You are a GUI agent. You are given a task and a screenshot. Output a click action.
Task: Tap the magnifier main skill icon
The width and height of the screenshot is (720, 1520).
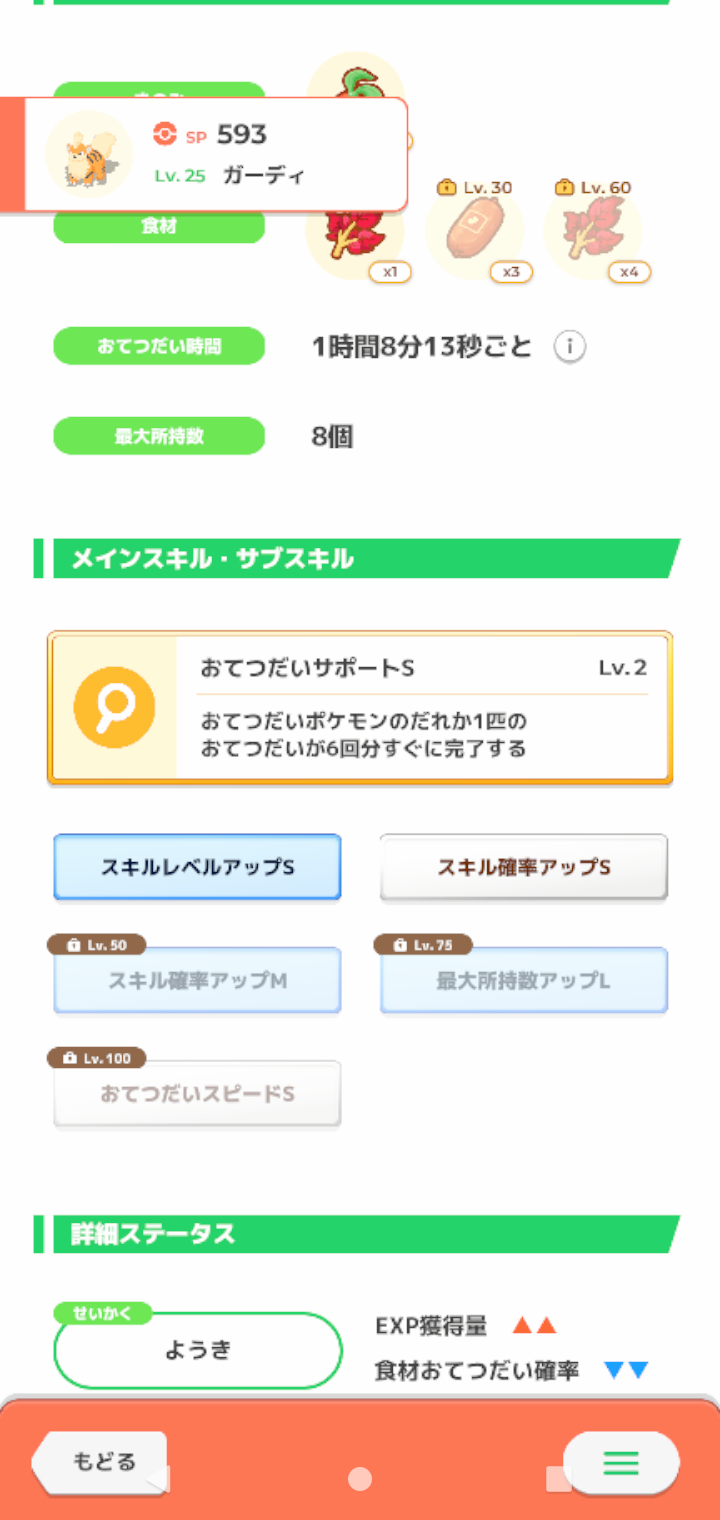(114, 707)
